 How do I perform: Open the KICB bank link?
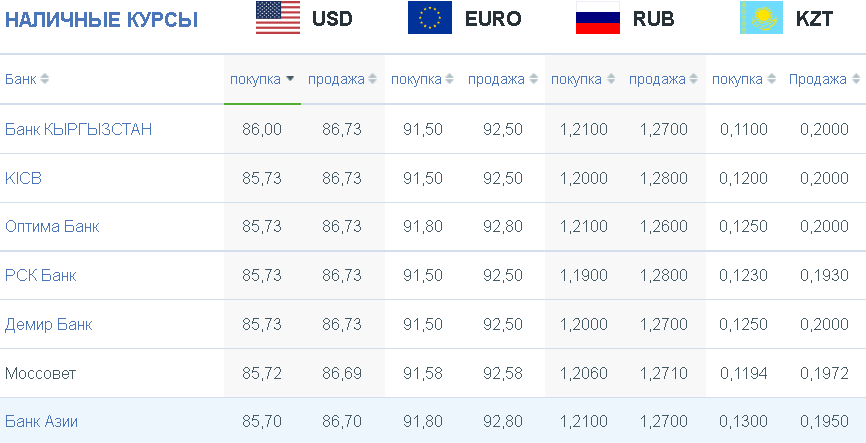point(23,178)
